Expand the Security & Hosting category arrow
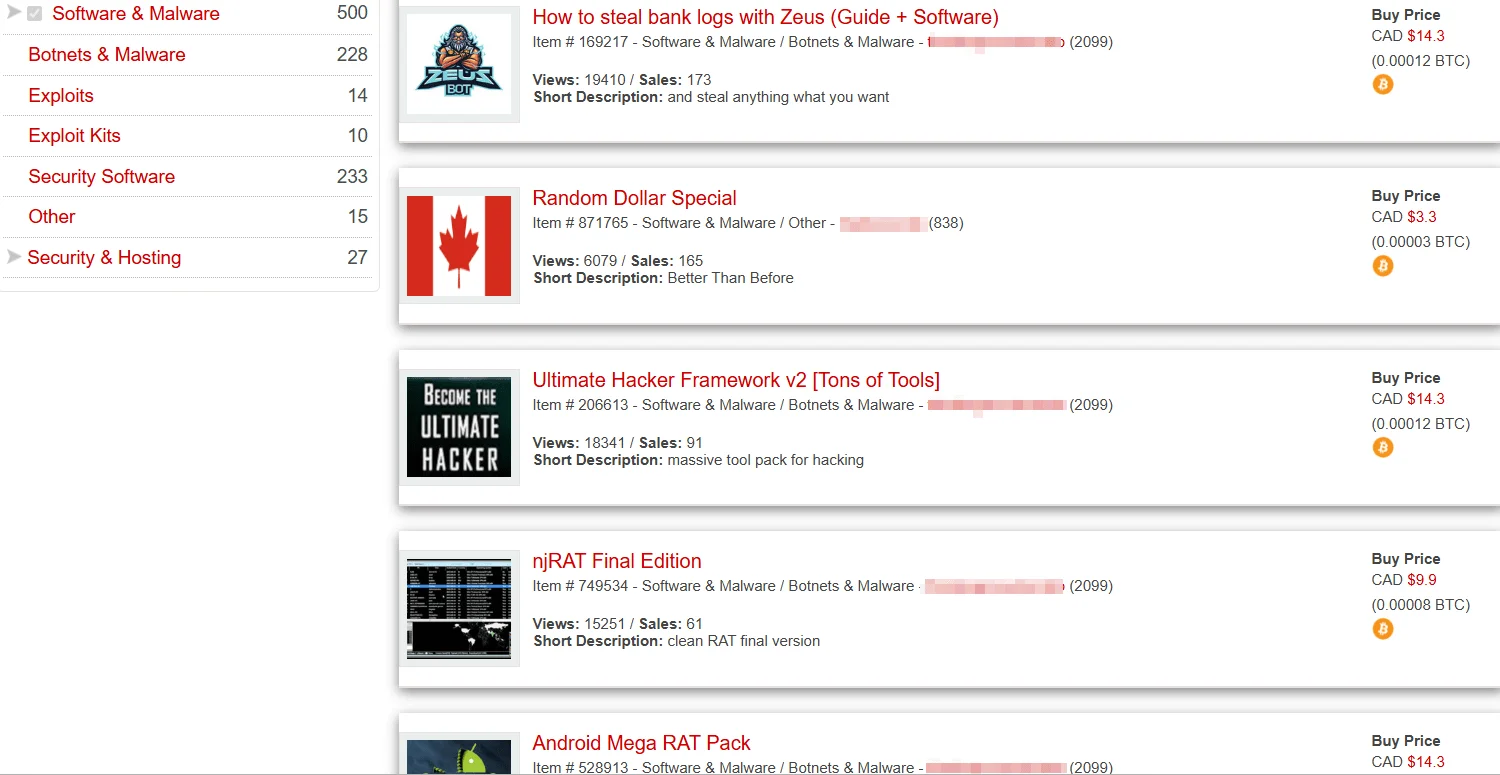The width and height of the screenshot is (1500, 775). [x=14, y=257]
